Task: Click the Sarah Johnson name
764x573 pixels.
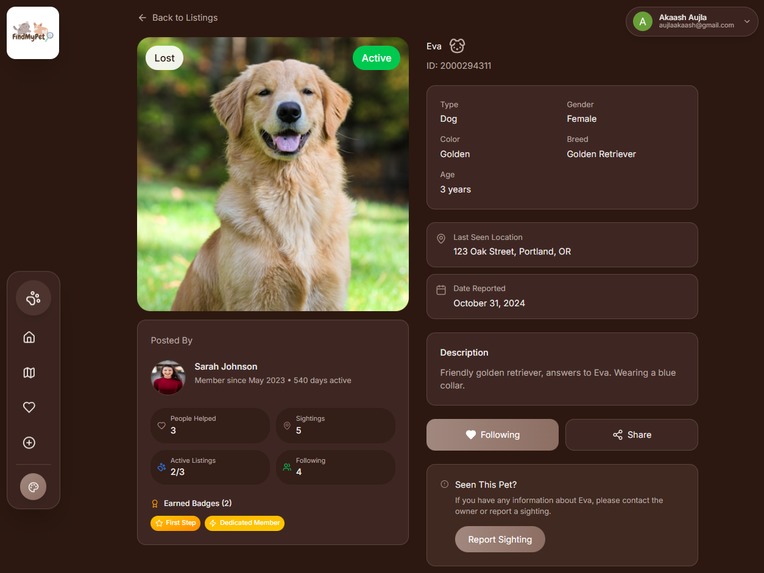Action: [x=226, y=366]
